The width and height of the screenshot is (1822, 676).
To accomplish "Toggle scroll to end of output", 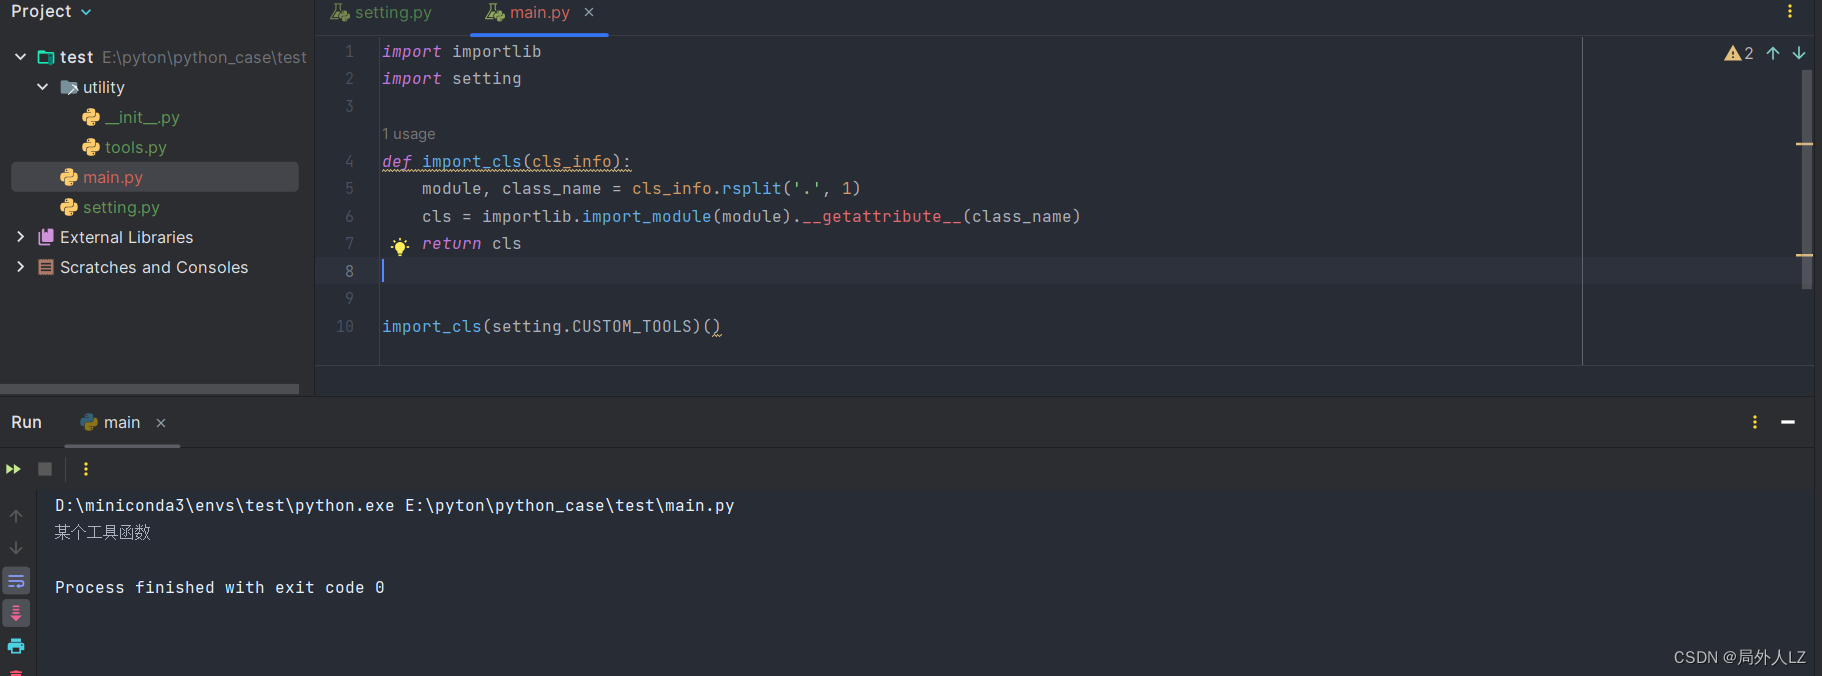I will pyautogui.click(x=16, y=613).
